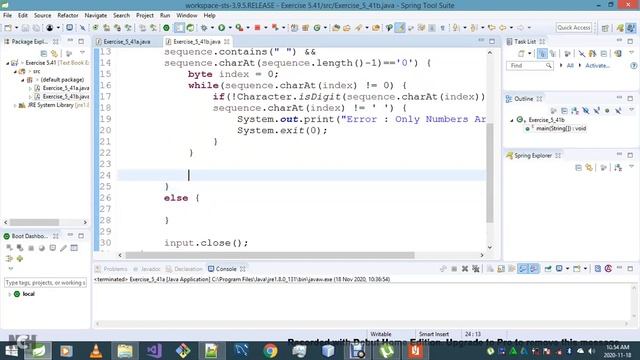Toggle Show Console When Standard Out Changes
Viewport: 640px width, 360px height.
coord(523,269)
